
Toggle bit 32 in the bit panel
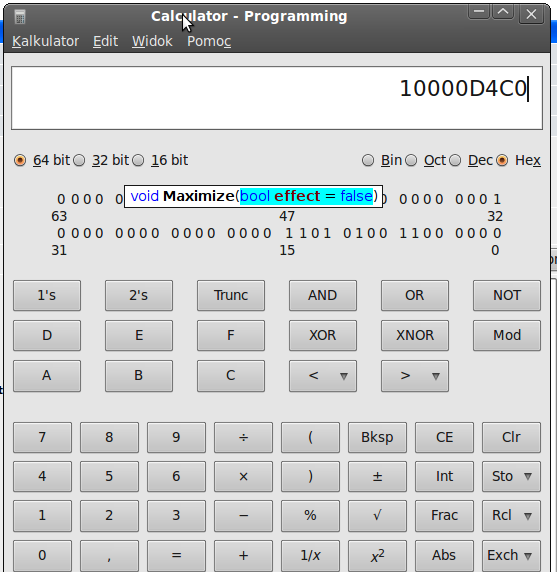click(497, 199)
